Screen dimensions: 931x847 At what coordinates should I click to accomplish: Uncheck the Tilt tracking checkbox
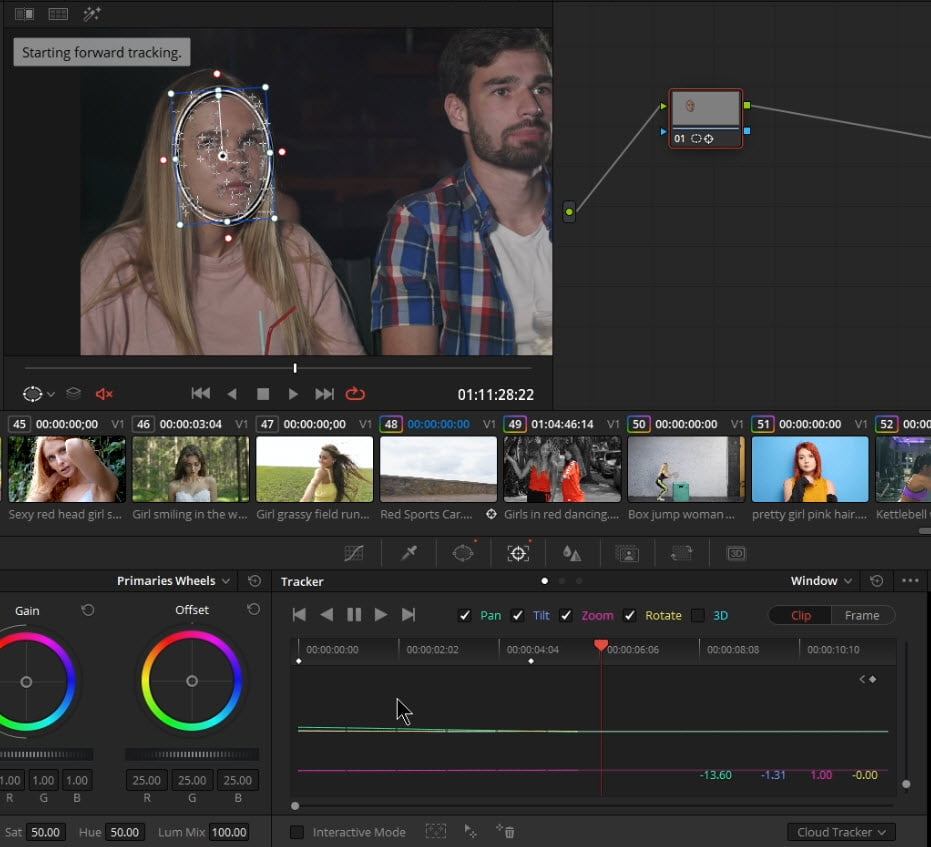(x=518, y=616)
